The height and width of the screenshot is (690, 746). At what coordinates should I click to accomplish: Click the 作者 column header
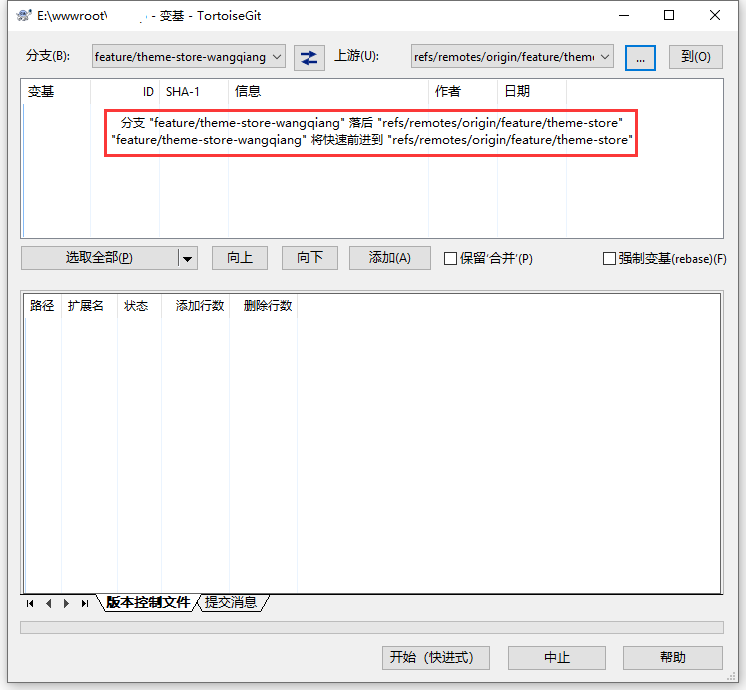[x=463, y=91]
